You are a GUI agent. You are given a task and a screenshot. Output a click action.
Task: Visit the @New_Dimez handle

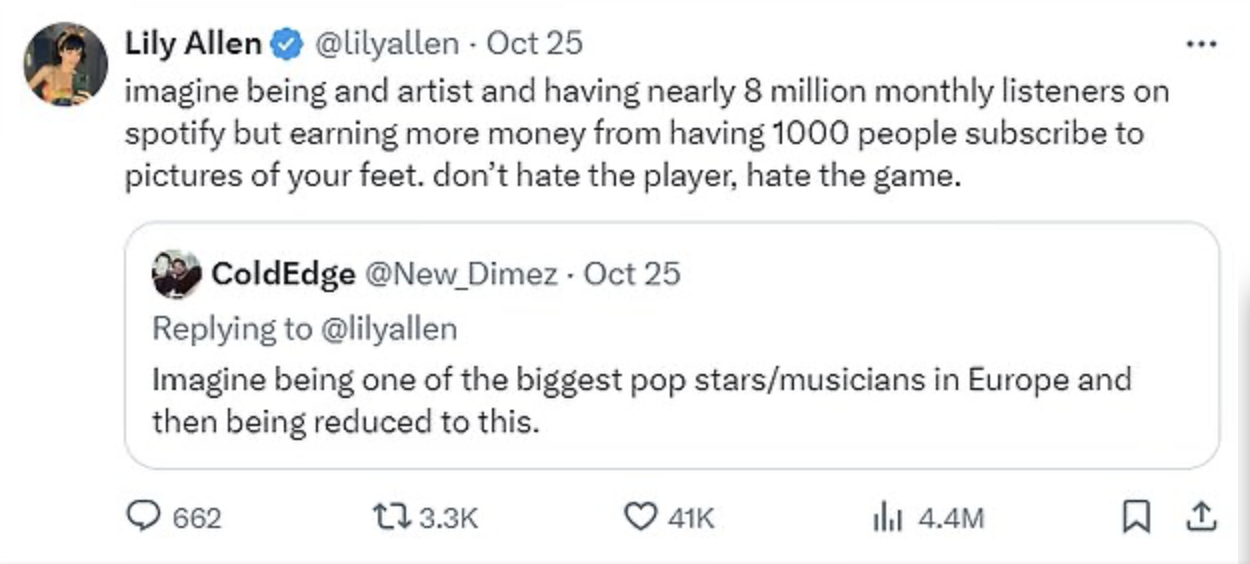464,274
